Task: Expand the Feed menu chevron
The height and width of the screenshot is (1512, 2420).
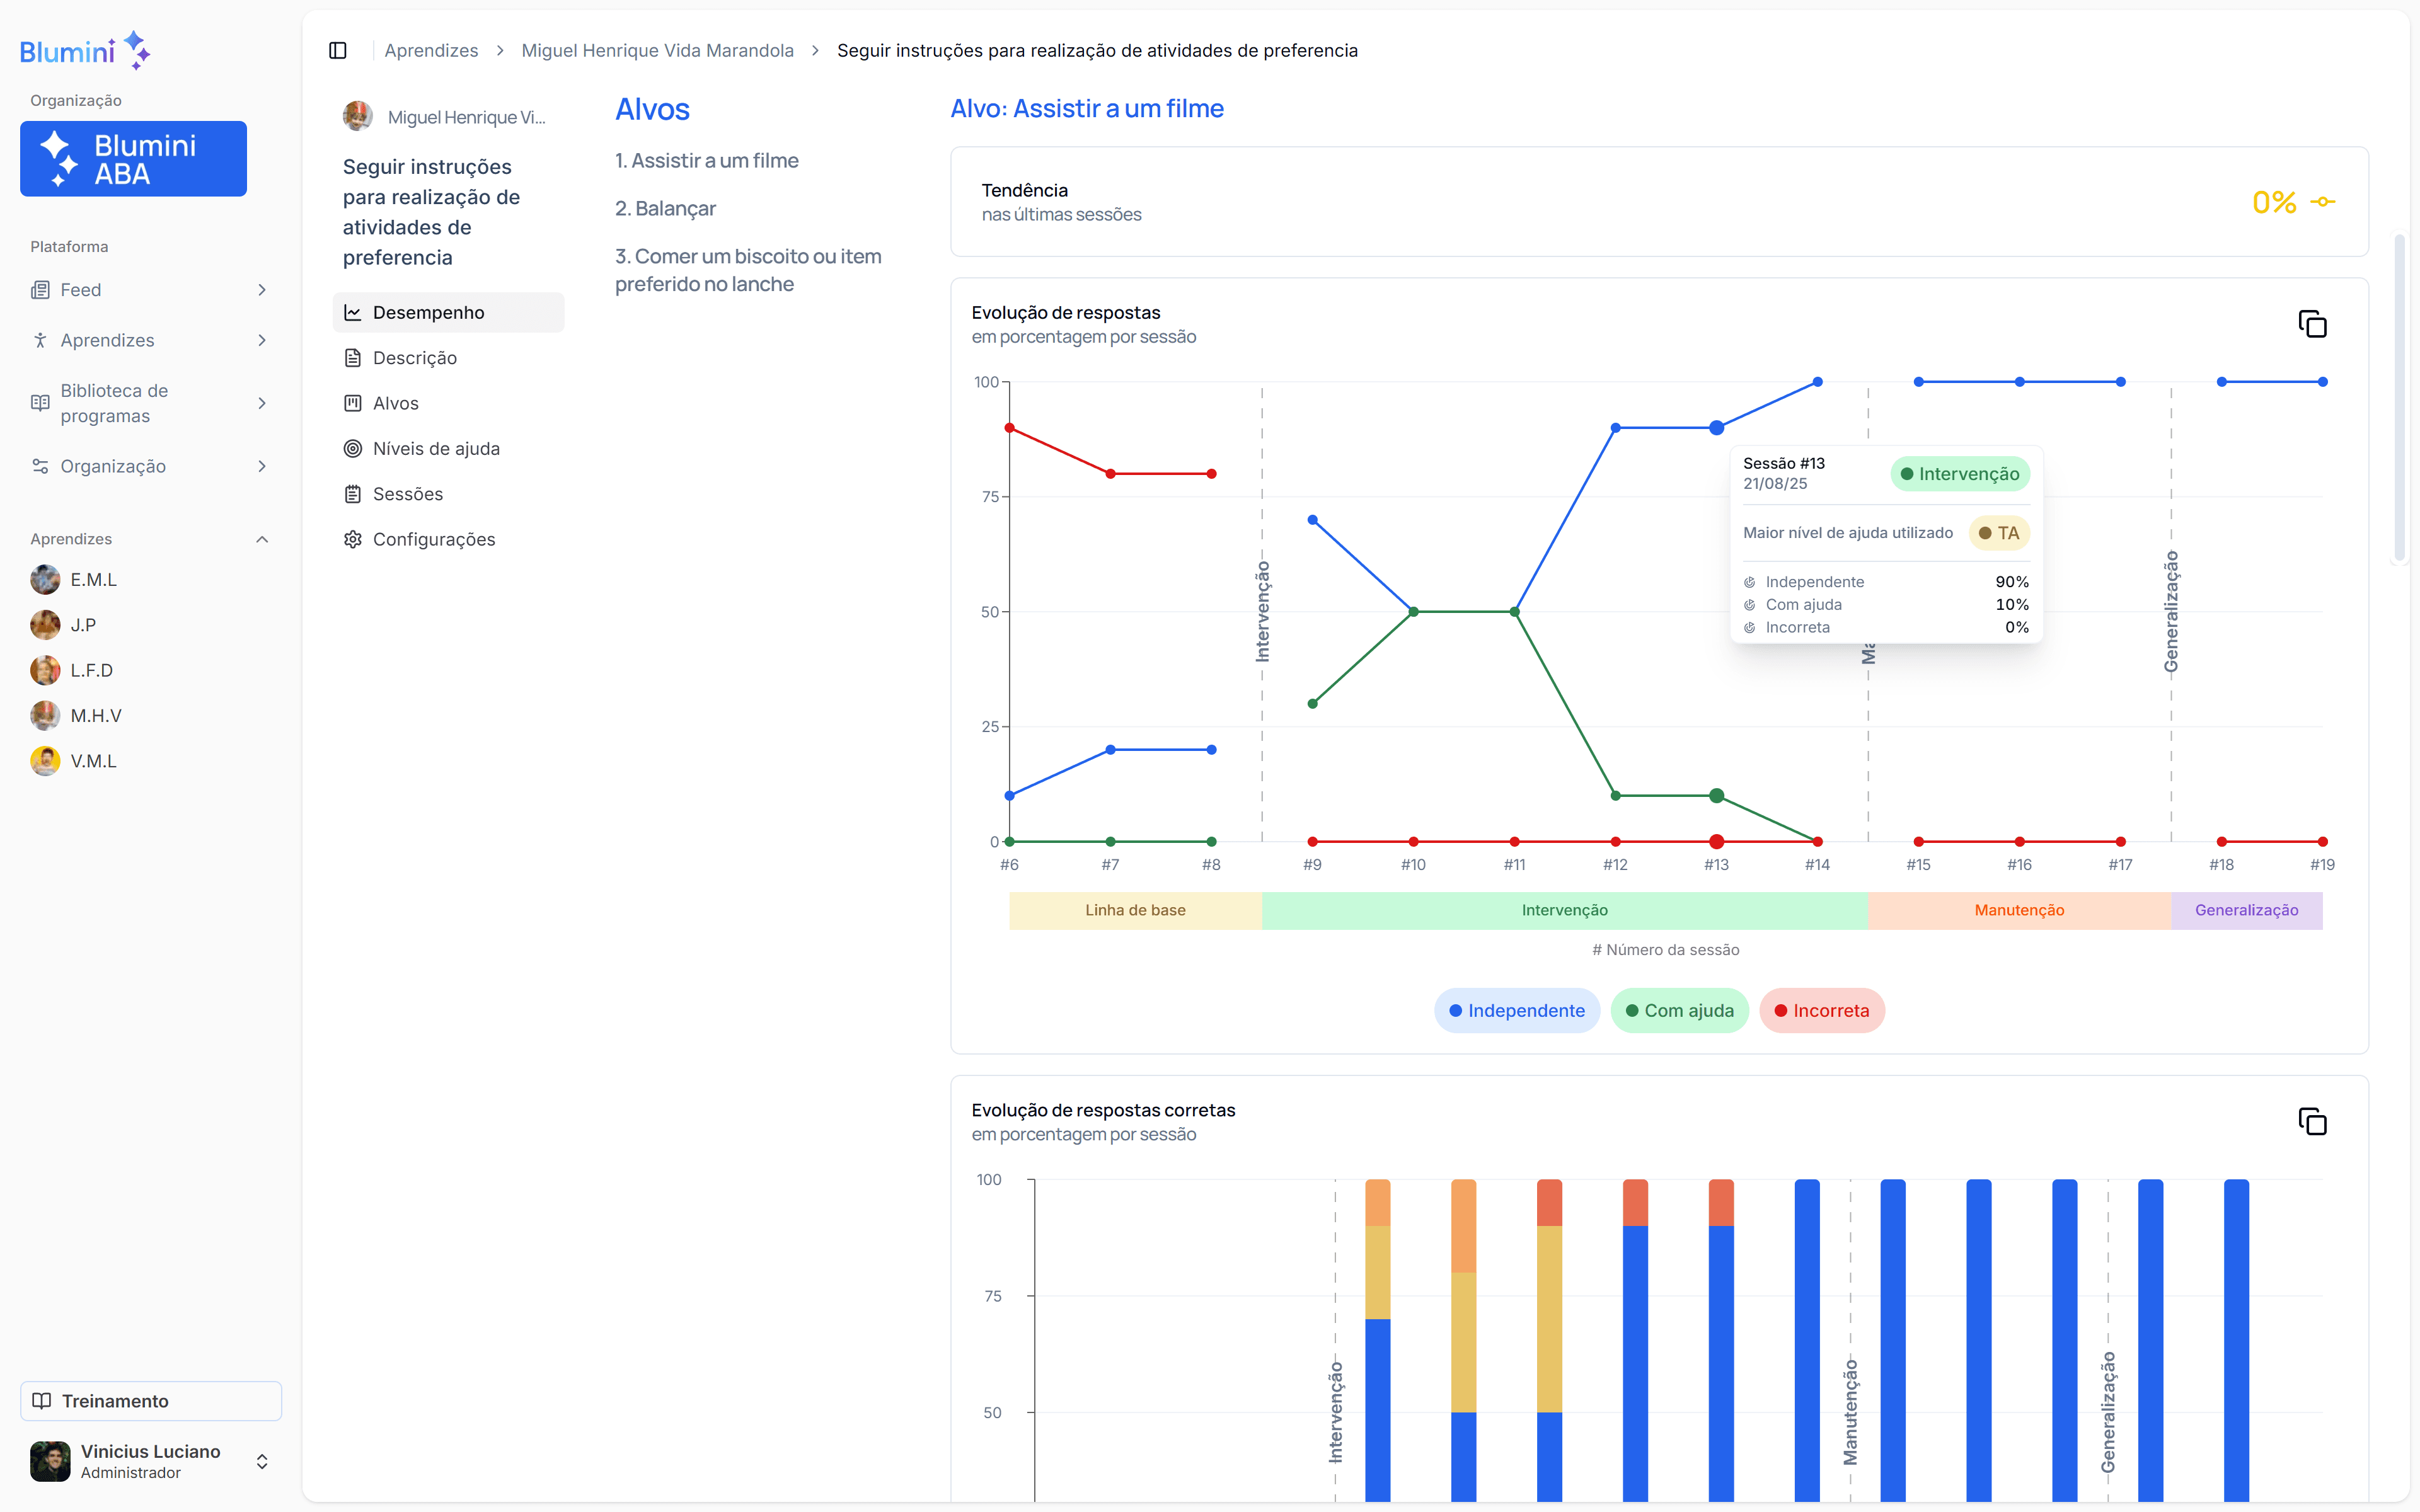Action: coord(262,290)
